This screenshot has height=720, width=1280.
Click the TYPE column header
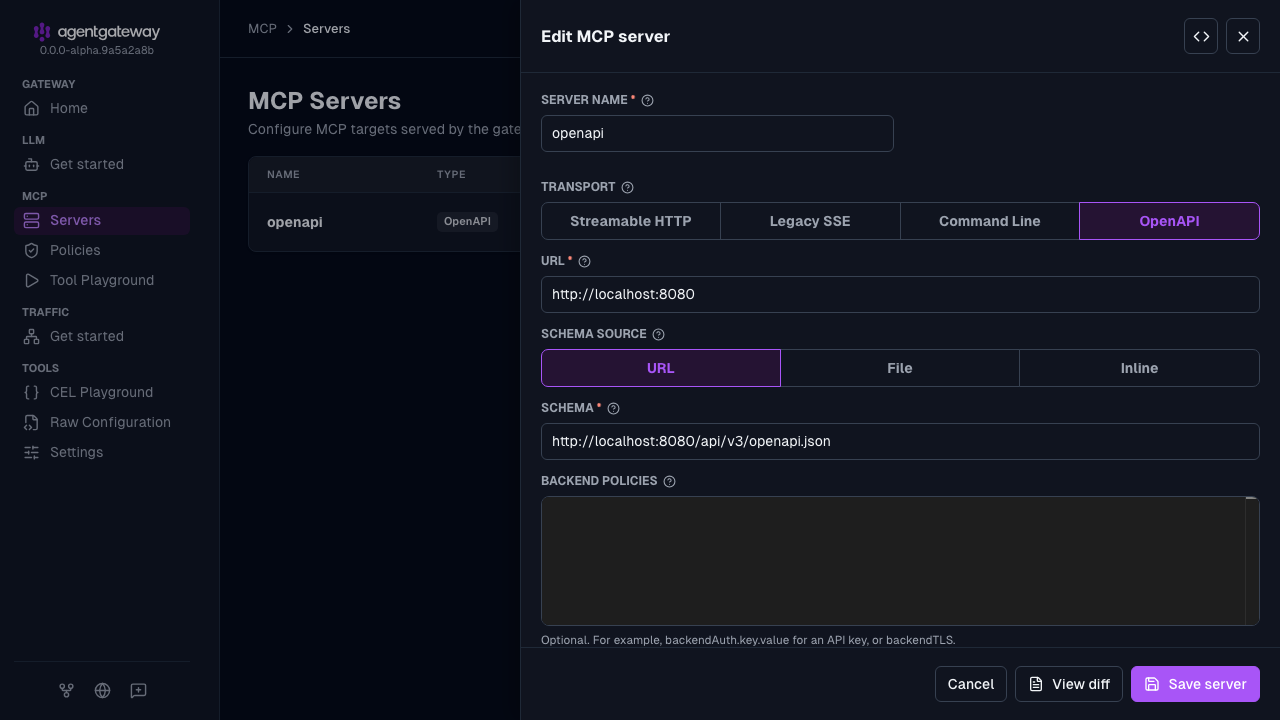pos(451,175)
